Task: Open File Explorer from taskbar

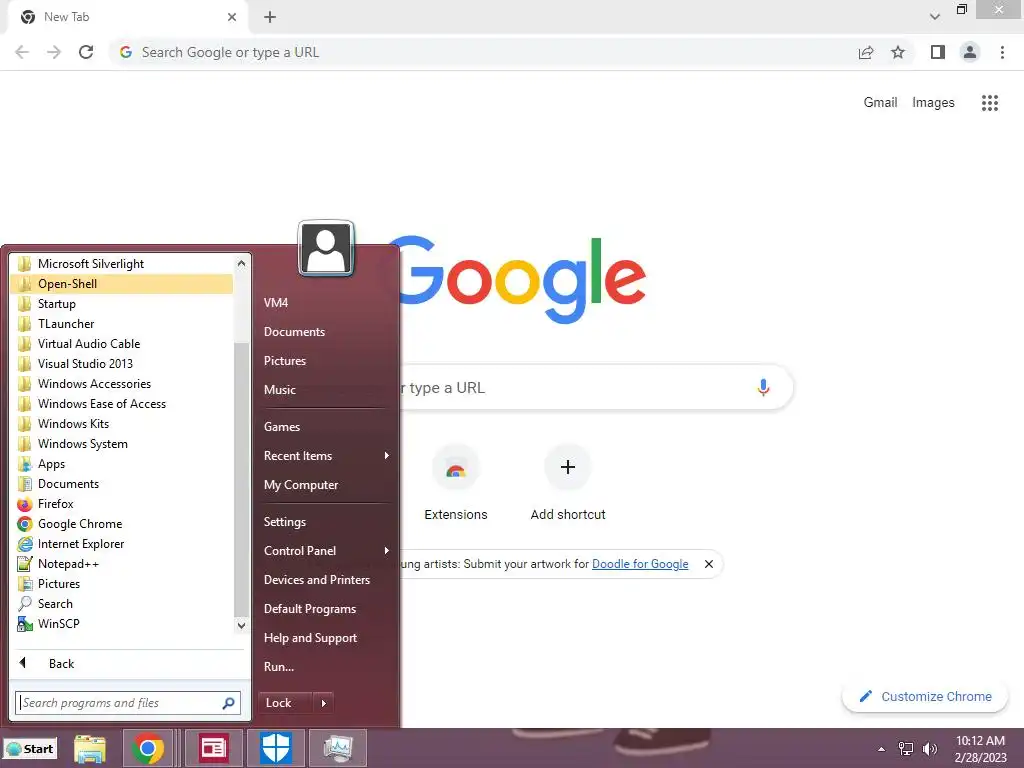Action: pyautogui.click(x=89, y=748)
